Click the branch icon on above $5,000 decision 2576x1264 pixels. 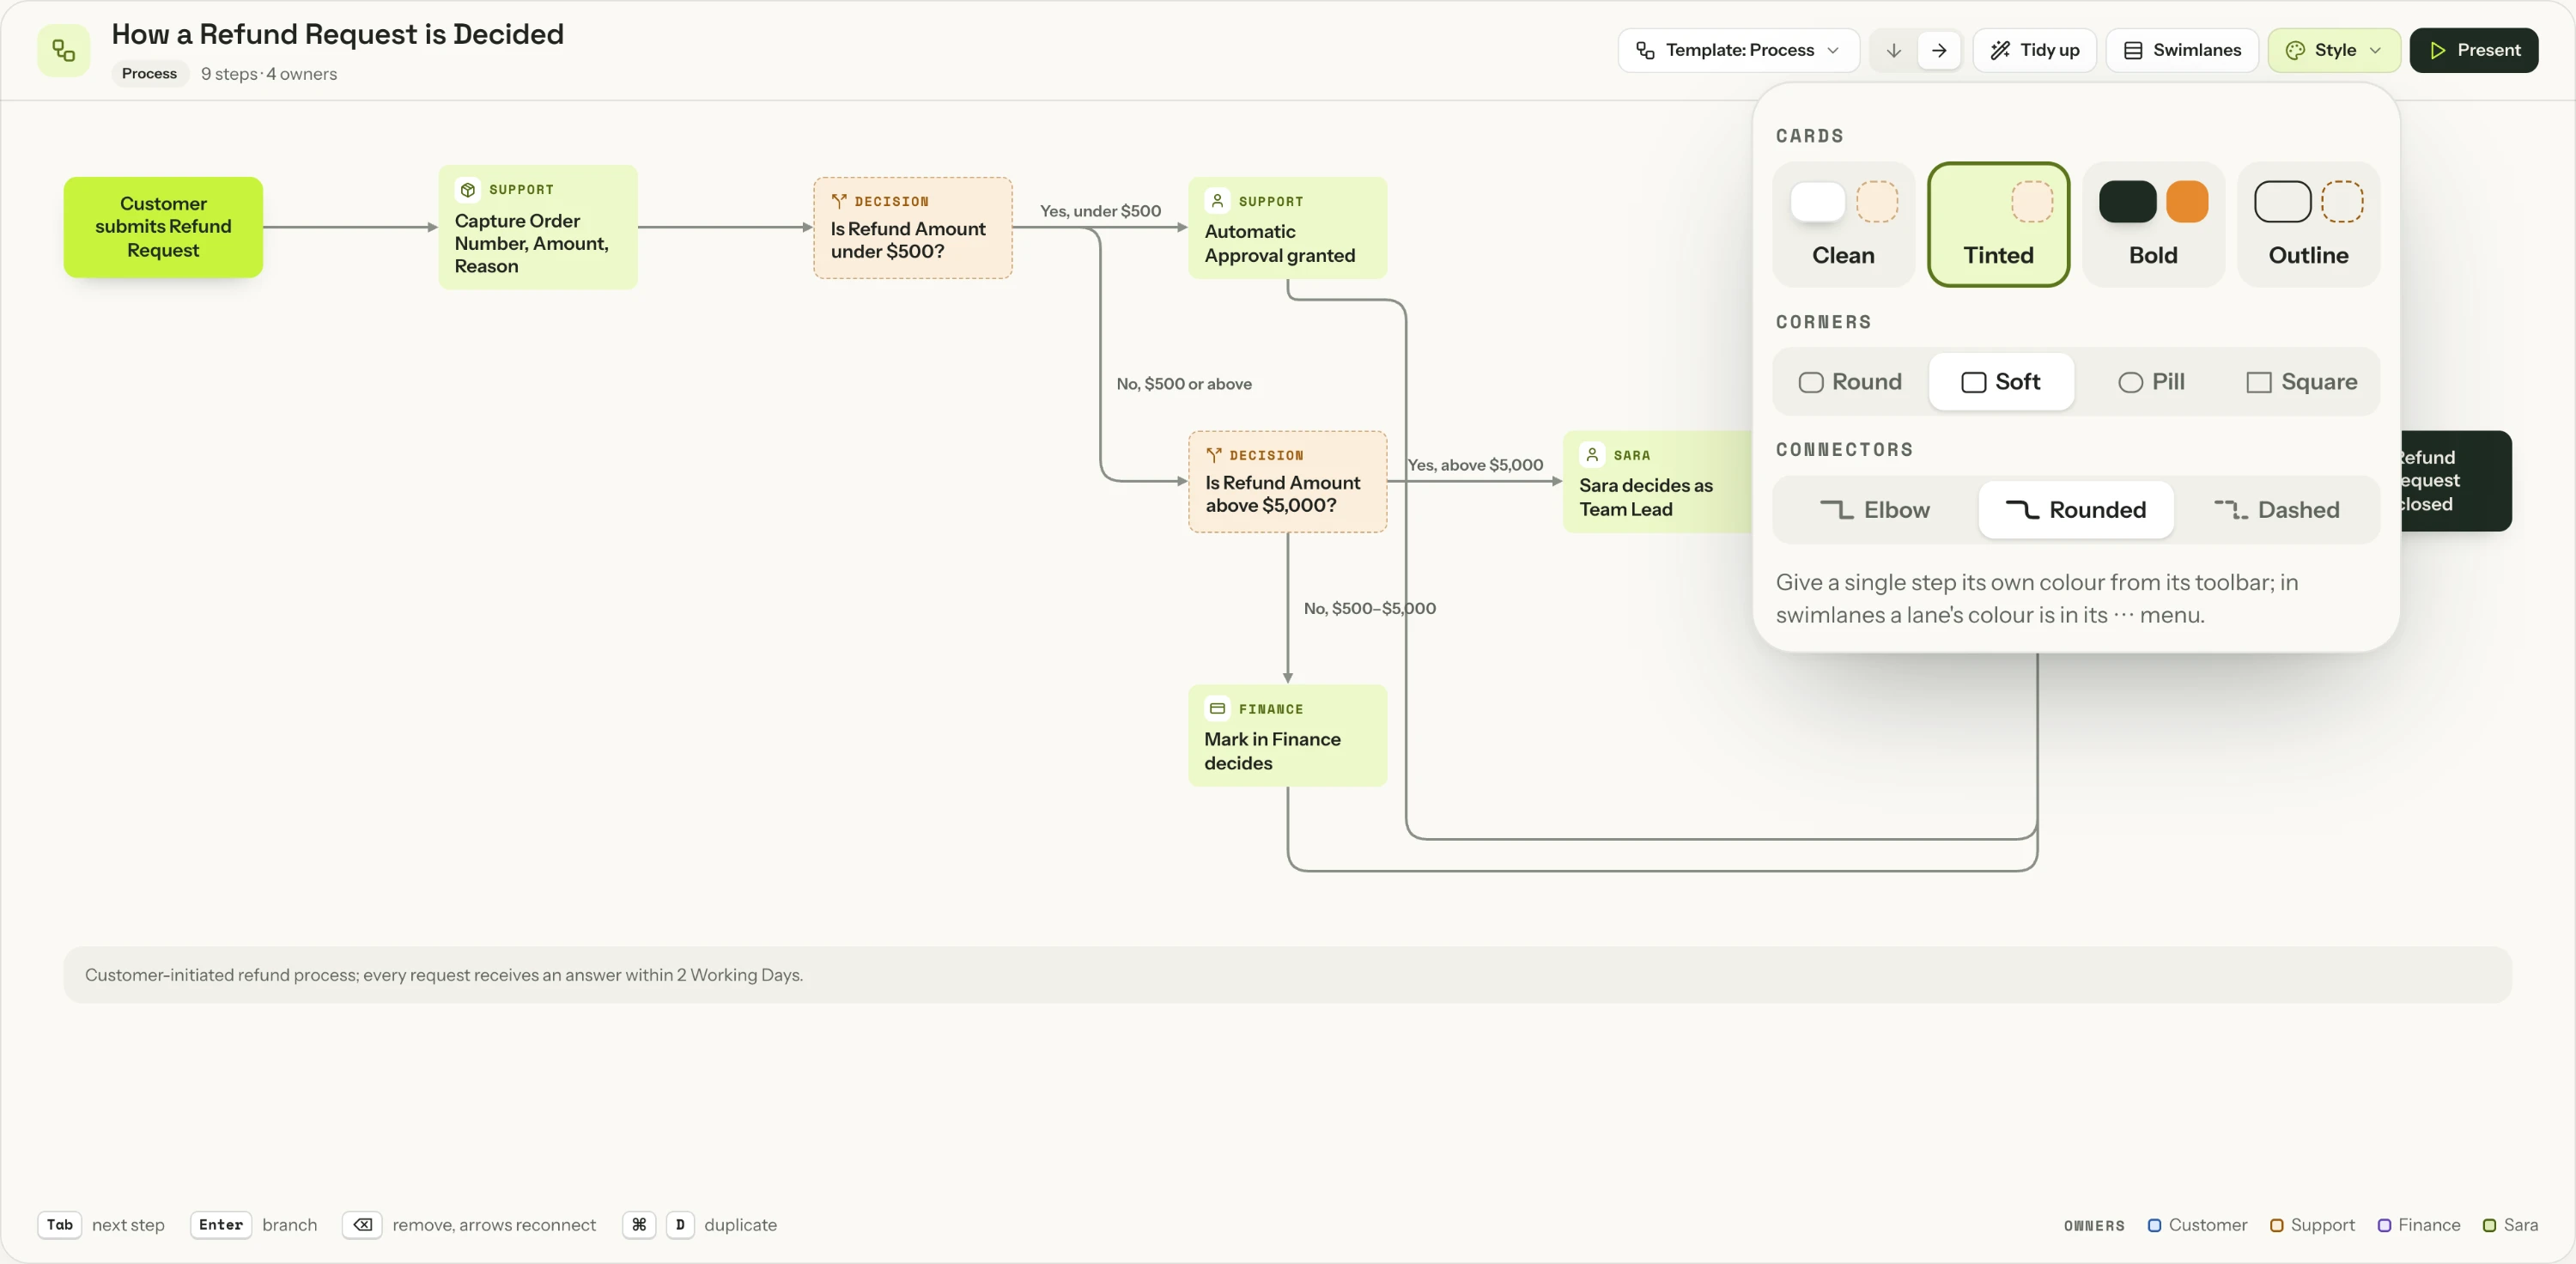point(1214,455)
